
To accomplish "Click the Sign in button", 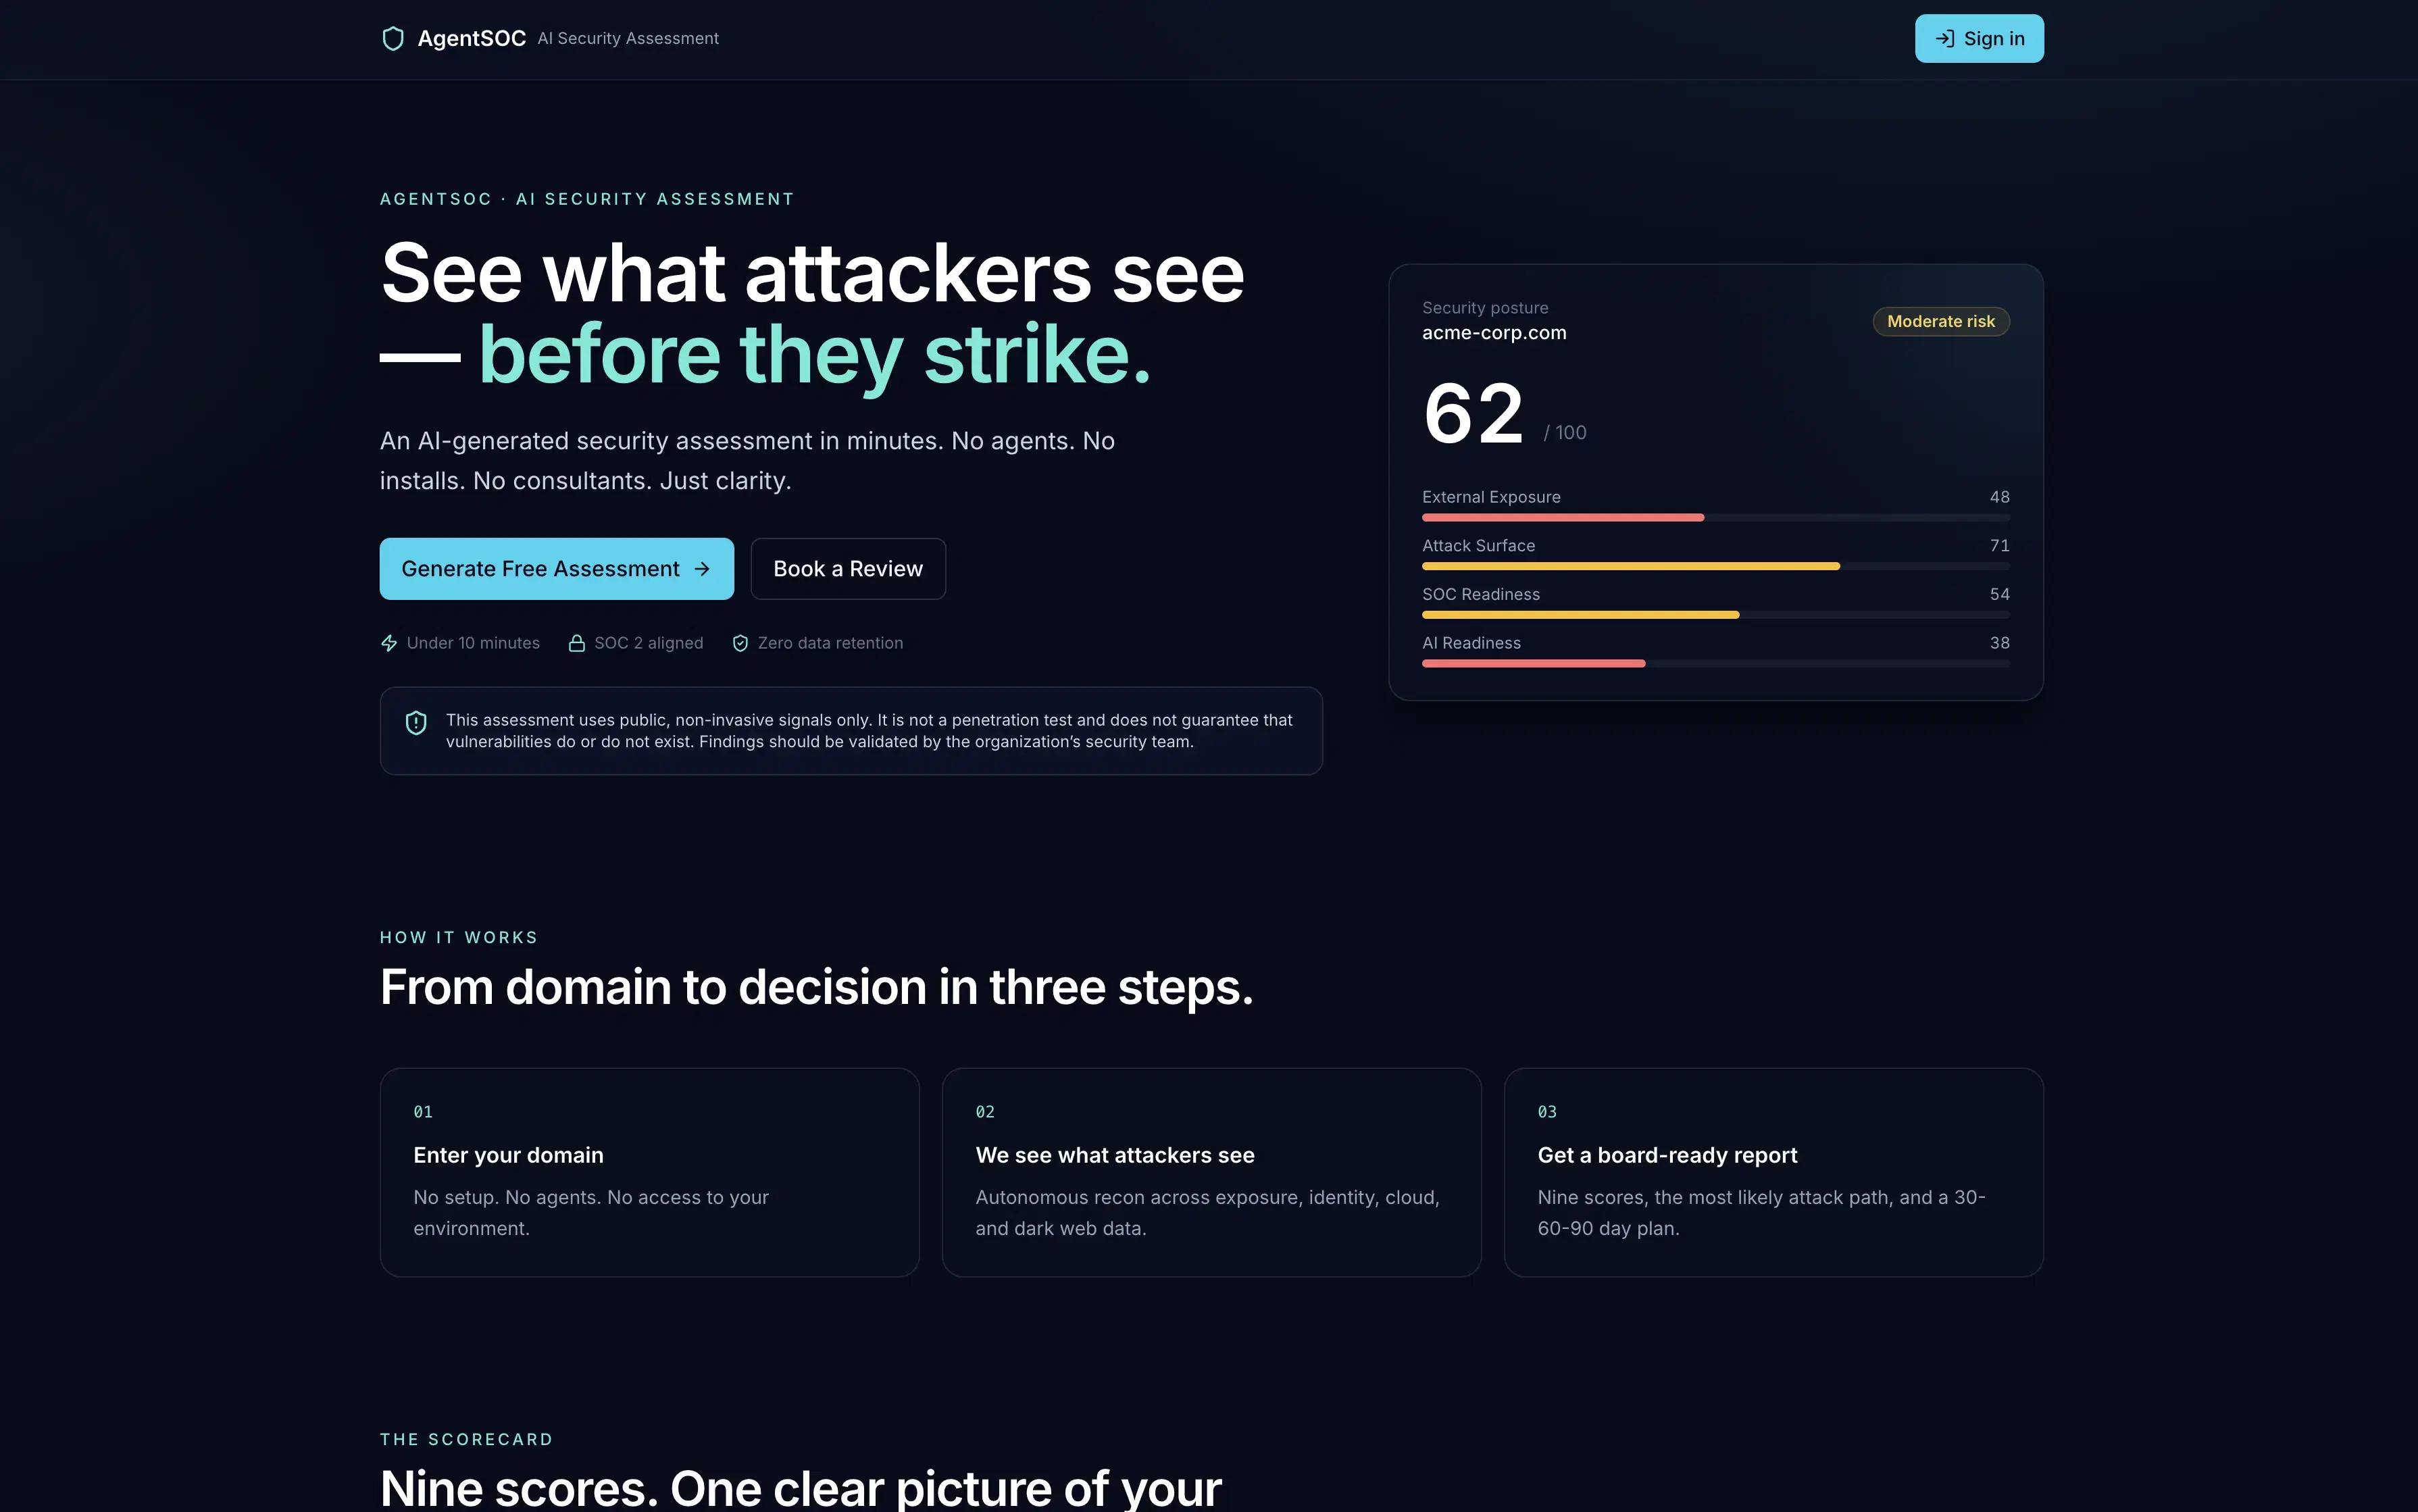I will [x=1979, y=38].
